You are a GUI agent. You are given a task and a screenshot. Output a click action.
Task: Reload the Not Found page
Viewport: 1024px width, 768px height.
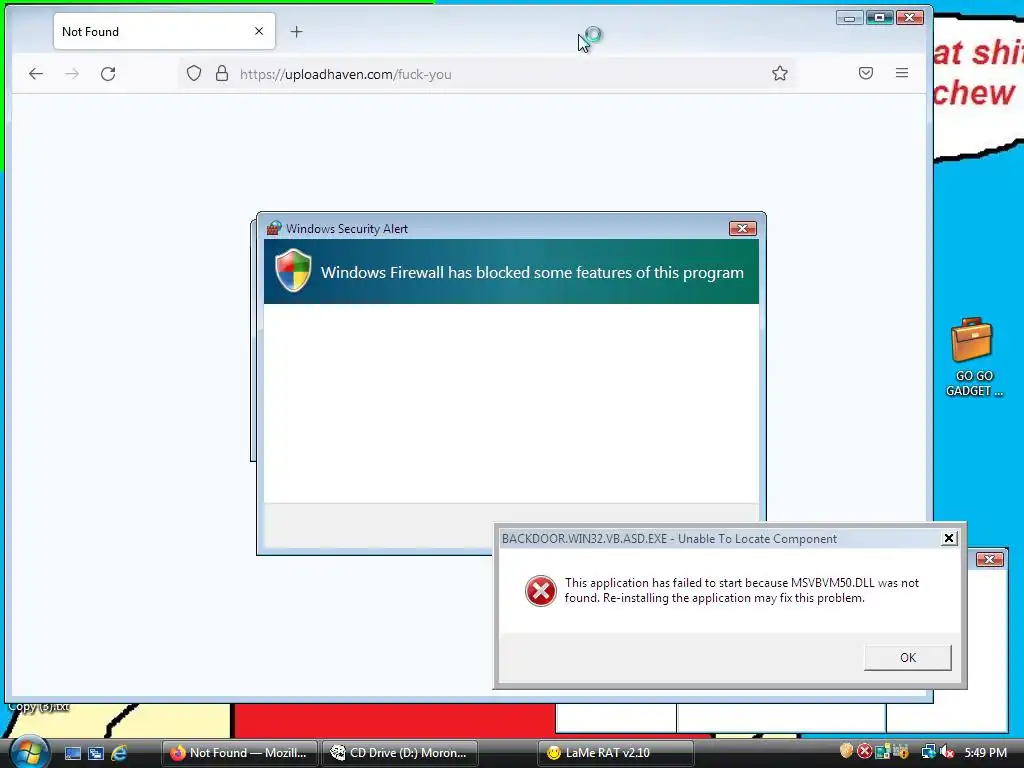(x=108, y=74)
